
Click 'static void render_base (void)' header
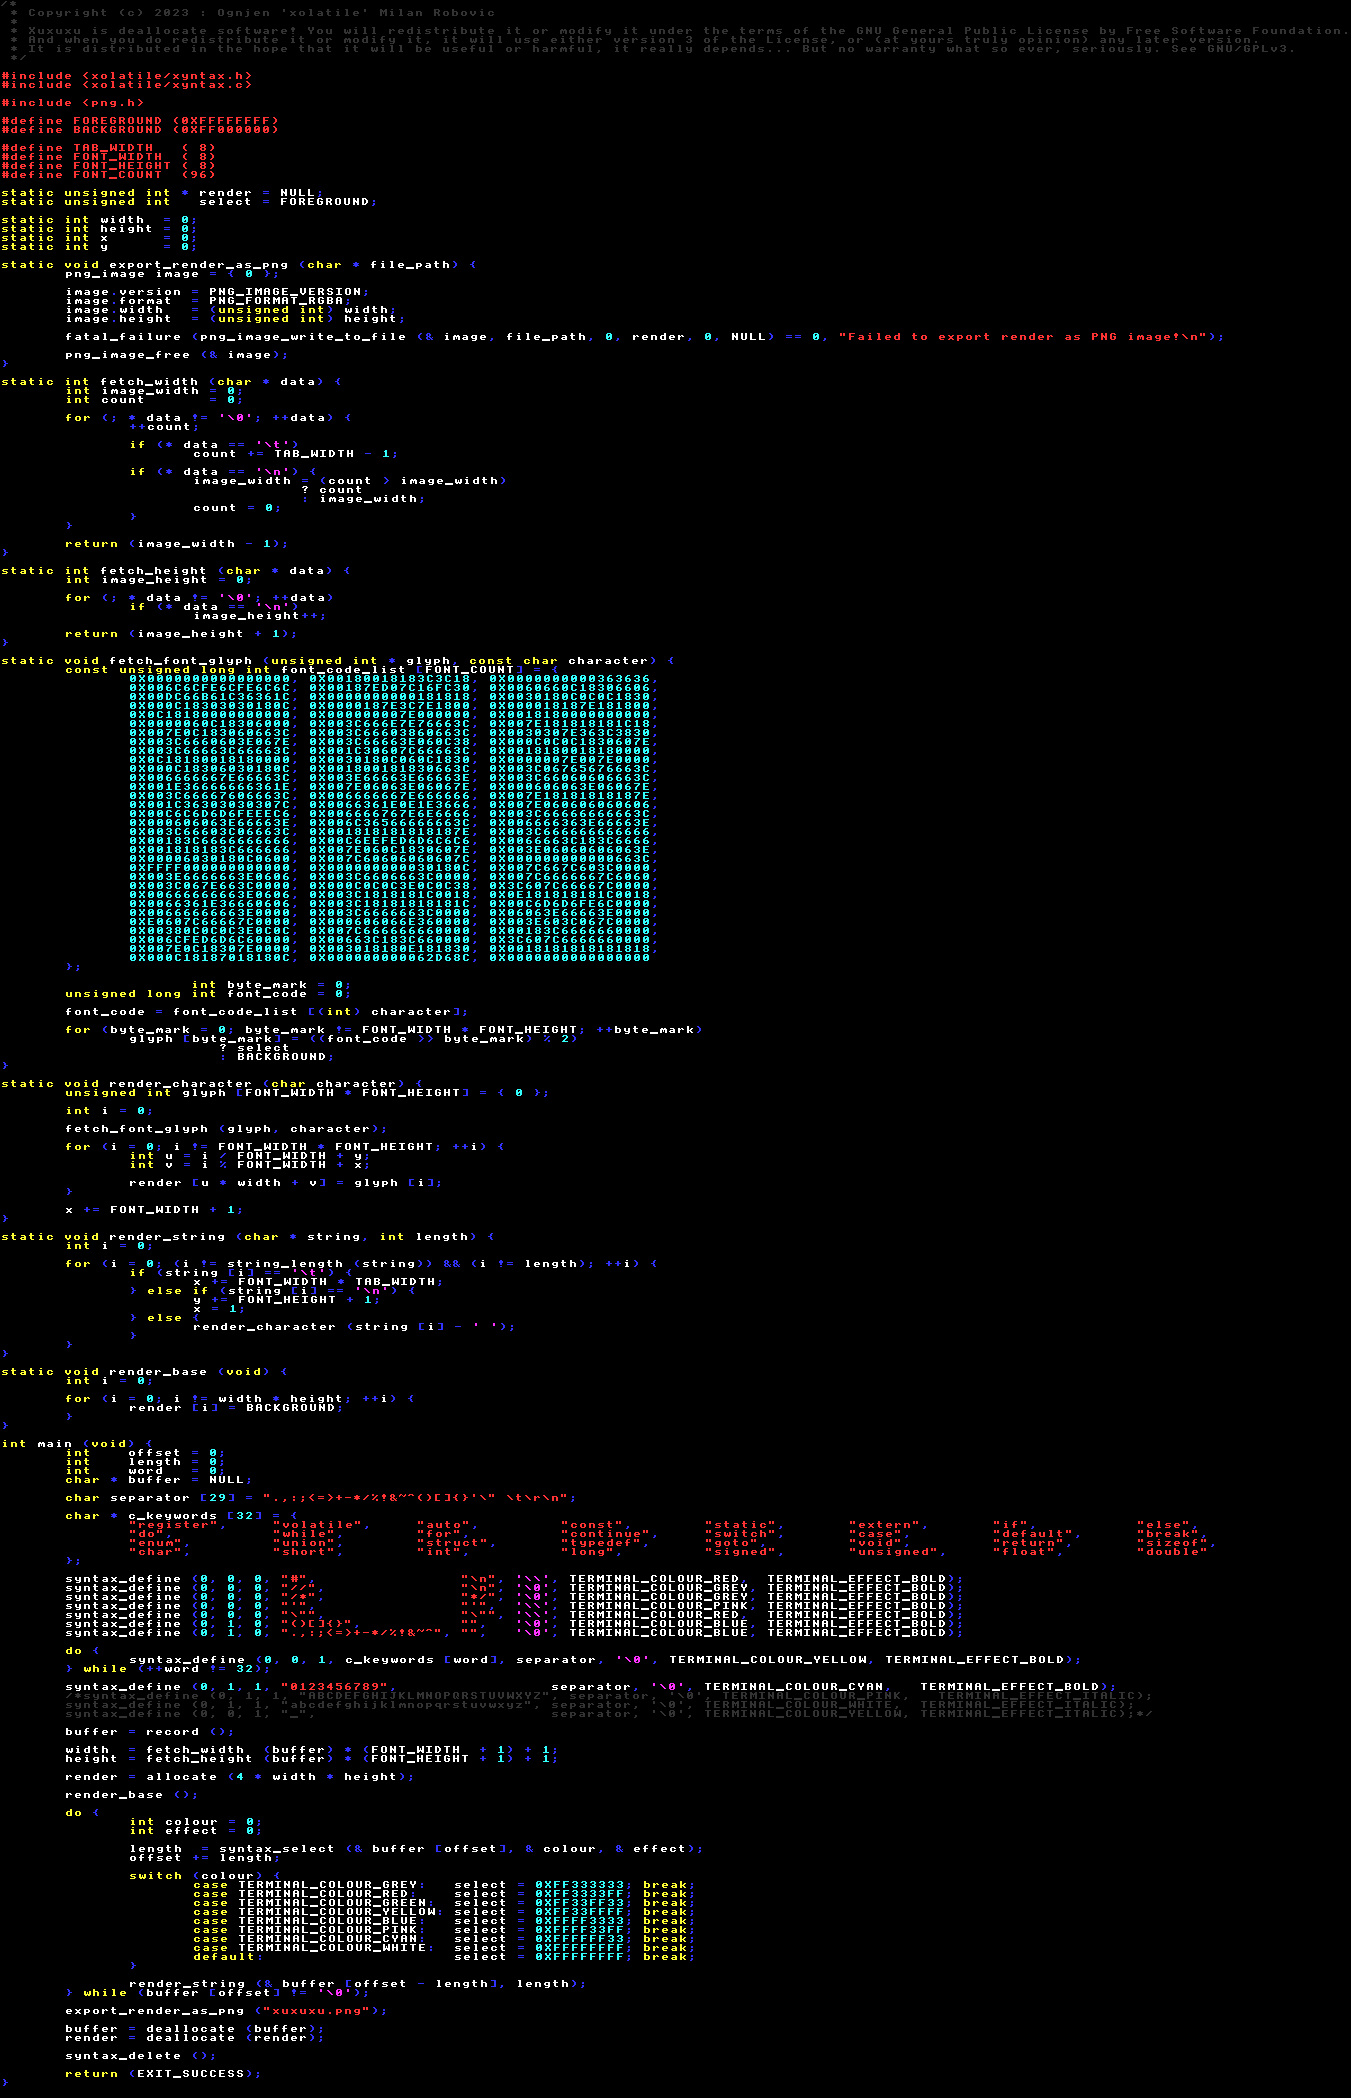[x=145, y=1372]
